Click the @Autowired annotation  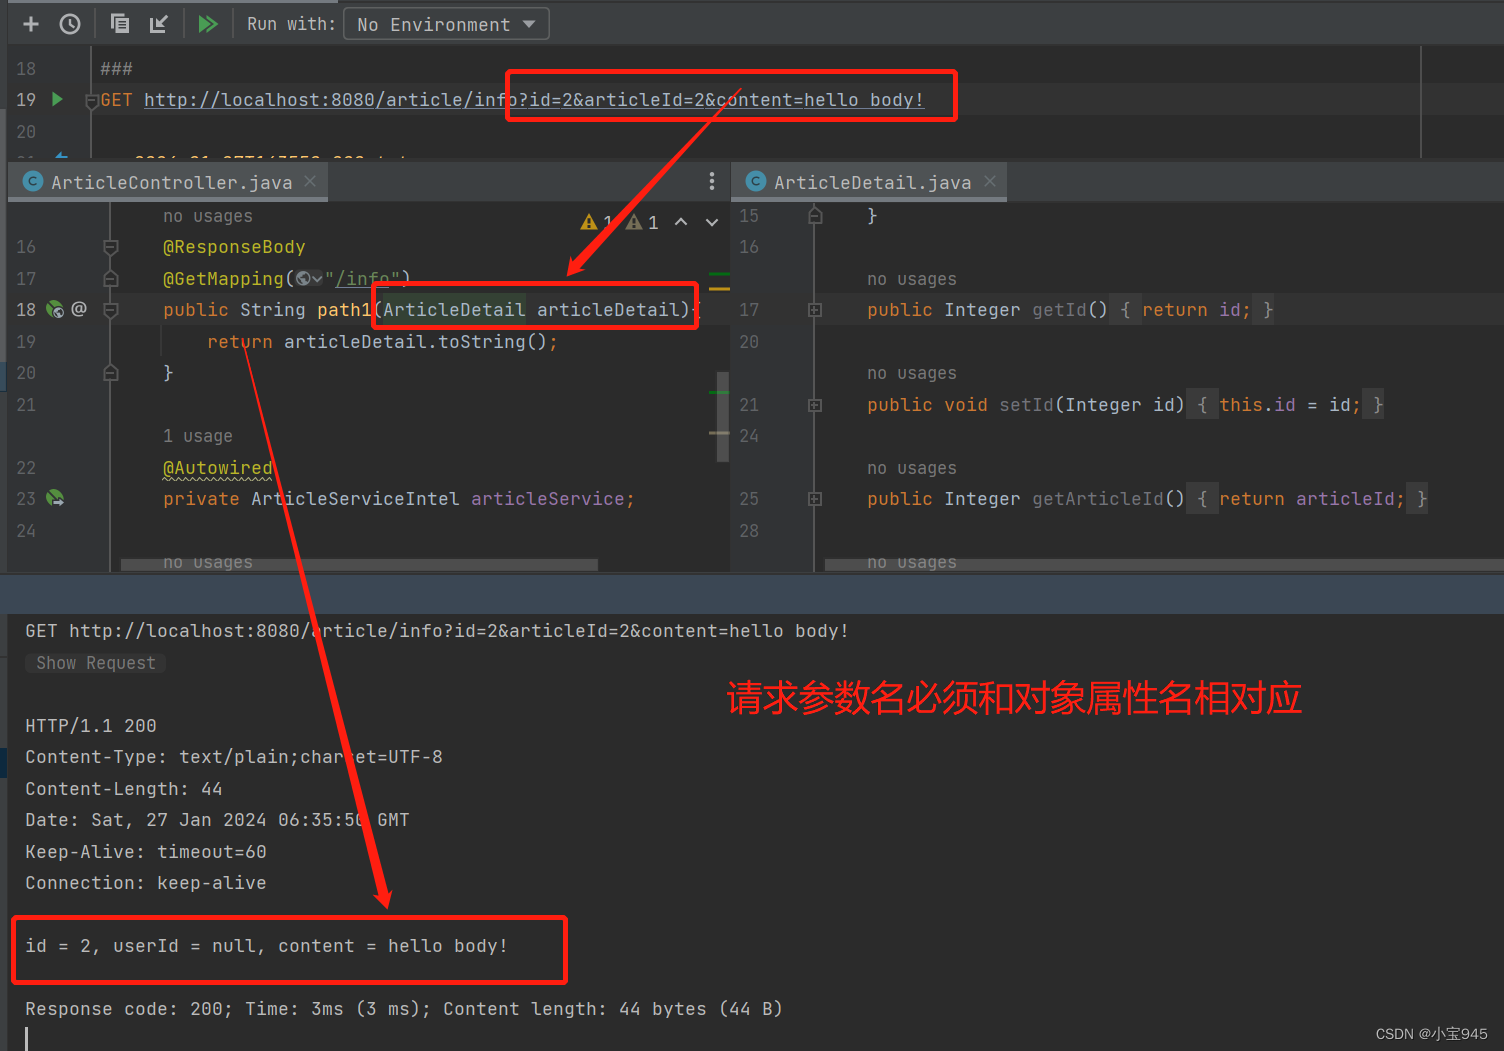pos(218,468)
